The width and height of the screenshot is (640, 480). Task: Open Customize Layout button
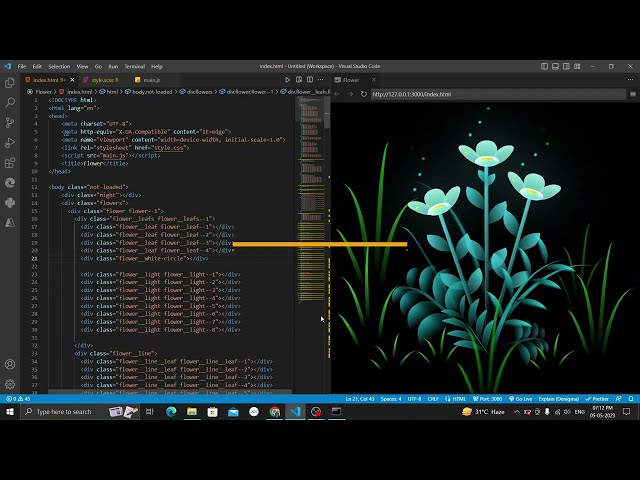(577, 66)
